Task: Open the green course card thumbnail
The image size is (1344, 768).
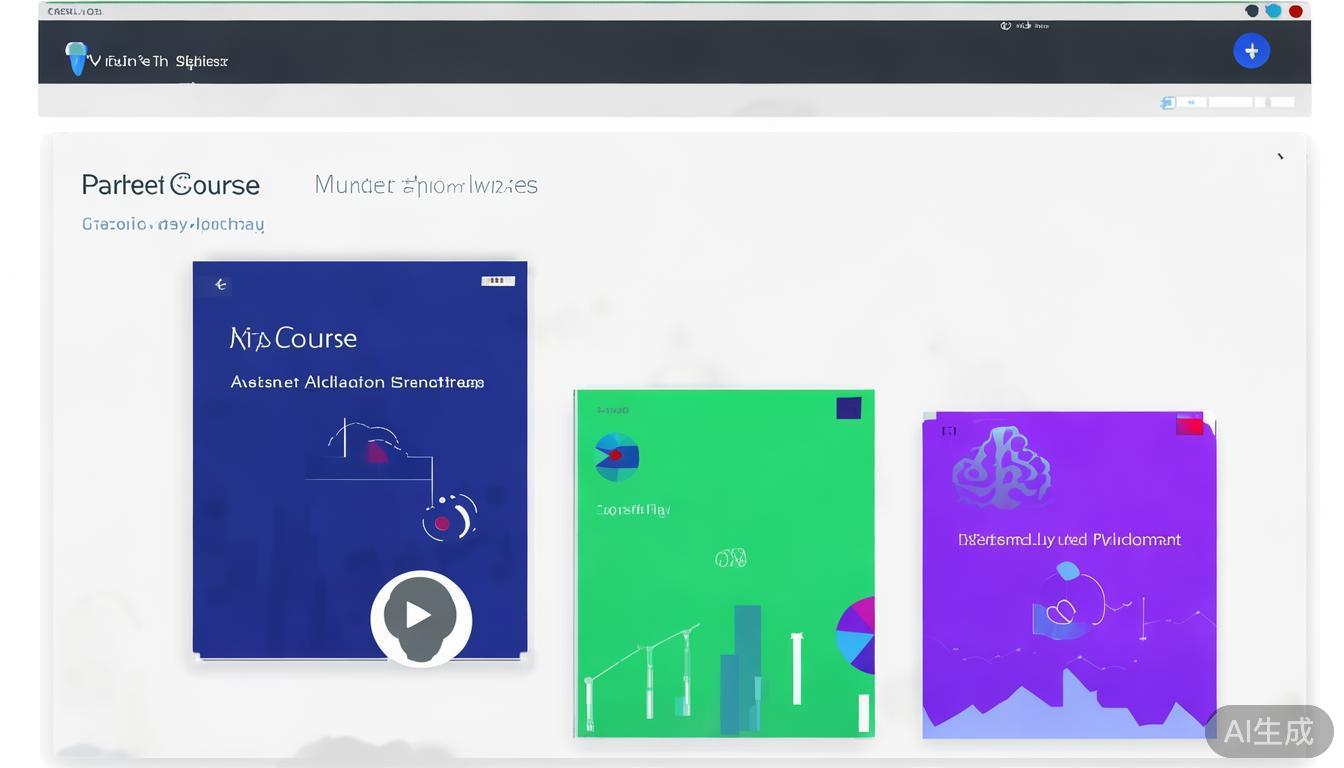Action: coord(724,563)
